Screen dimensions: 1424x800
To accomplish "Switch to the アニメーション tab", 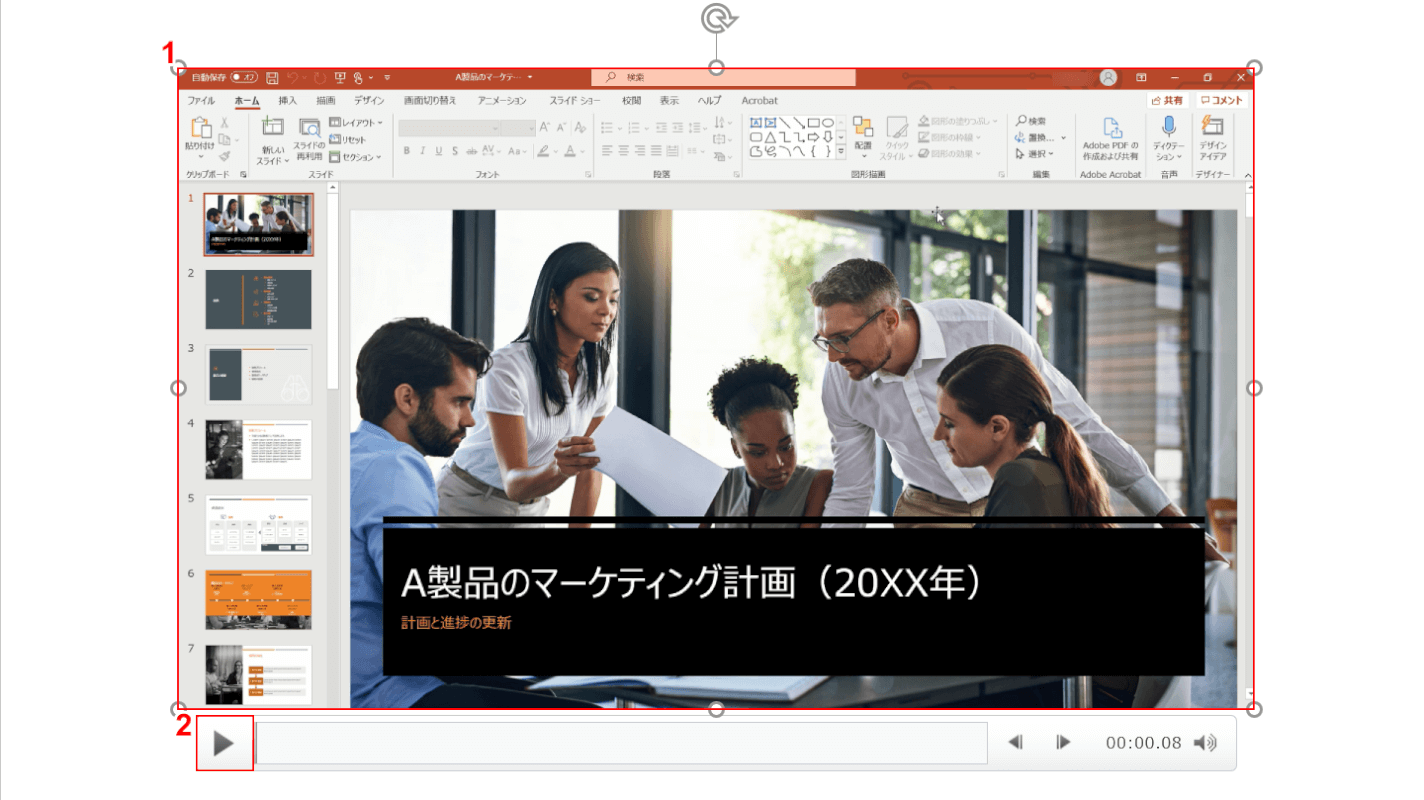I will [x=502, y=101].
